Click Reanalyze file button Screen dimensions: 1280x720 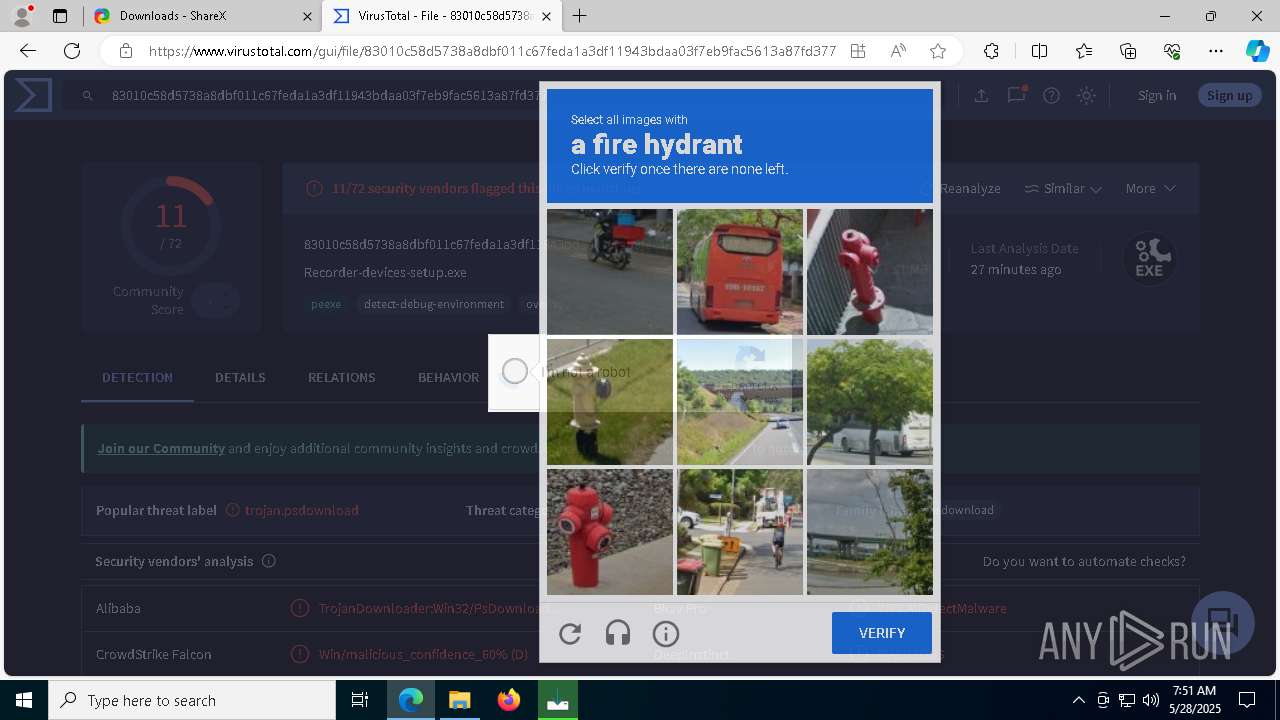click(x=962, y=188)
